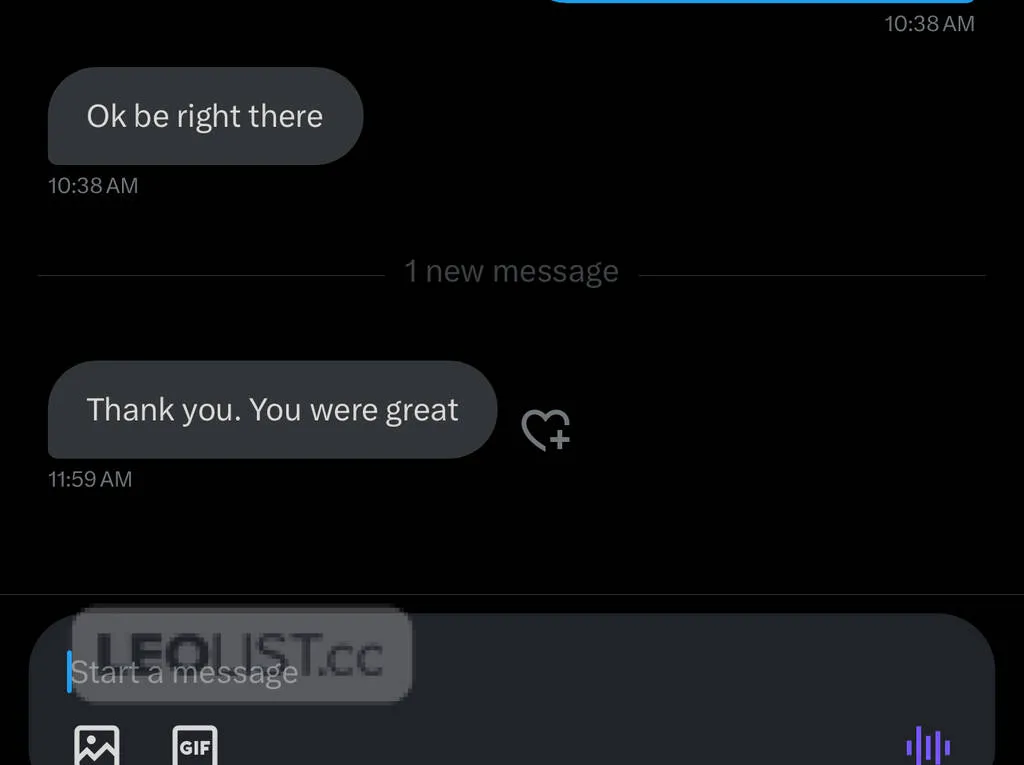Screen dimensions: 1024x765
Task: Click the blue text cursor in the composer
Action: [69, 672]
